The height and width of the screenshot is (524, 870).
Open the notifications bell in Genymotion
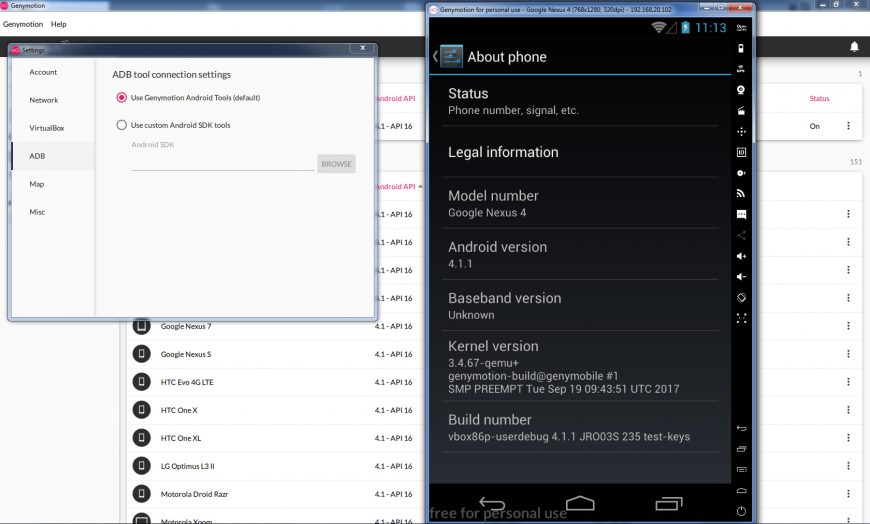[854, 47]
